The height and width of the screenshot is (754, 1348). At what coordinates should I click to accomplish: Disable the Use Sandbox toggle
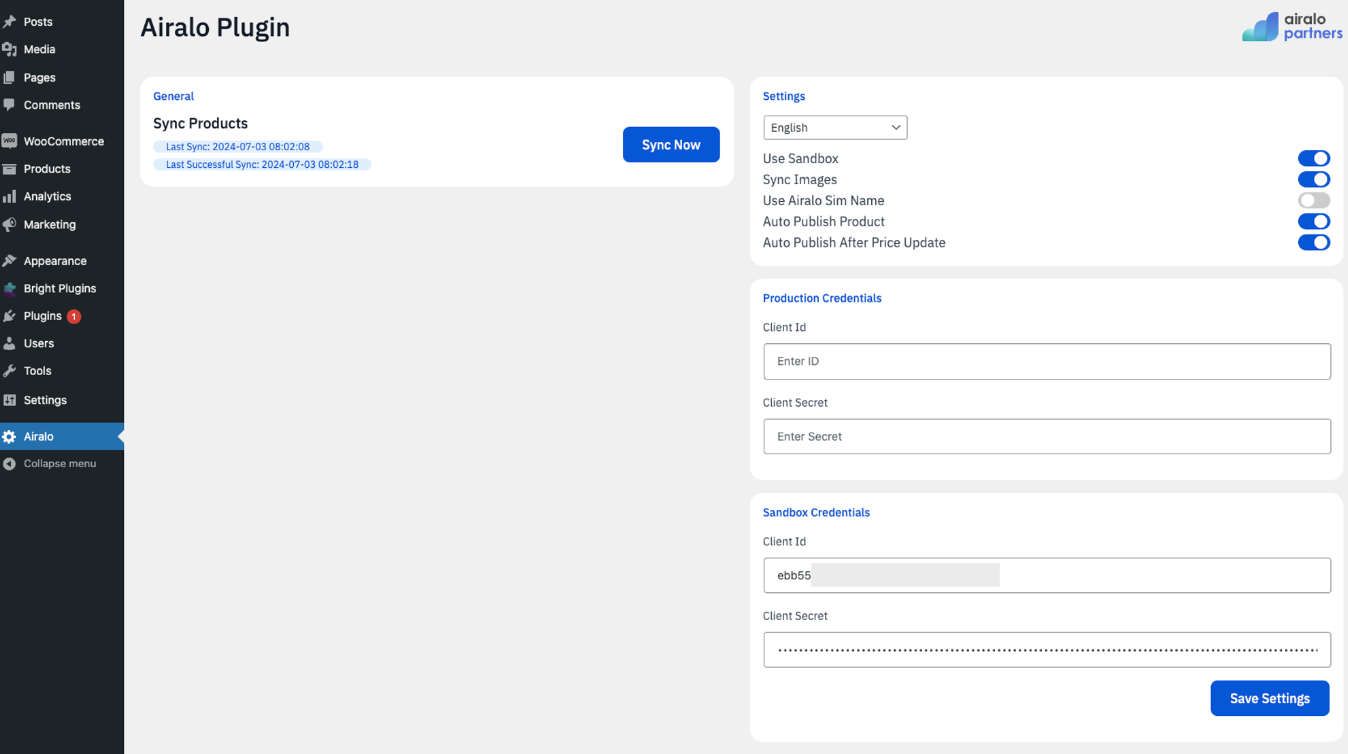(1314, 158)
